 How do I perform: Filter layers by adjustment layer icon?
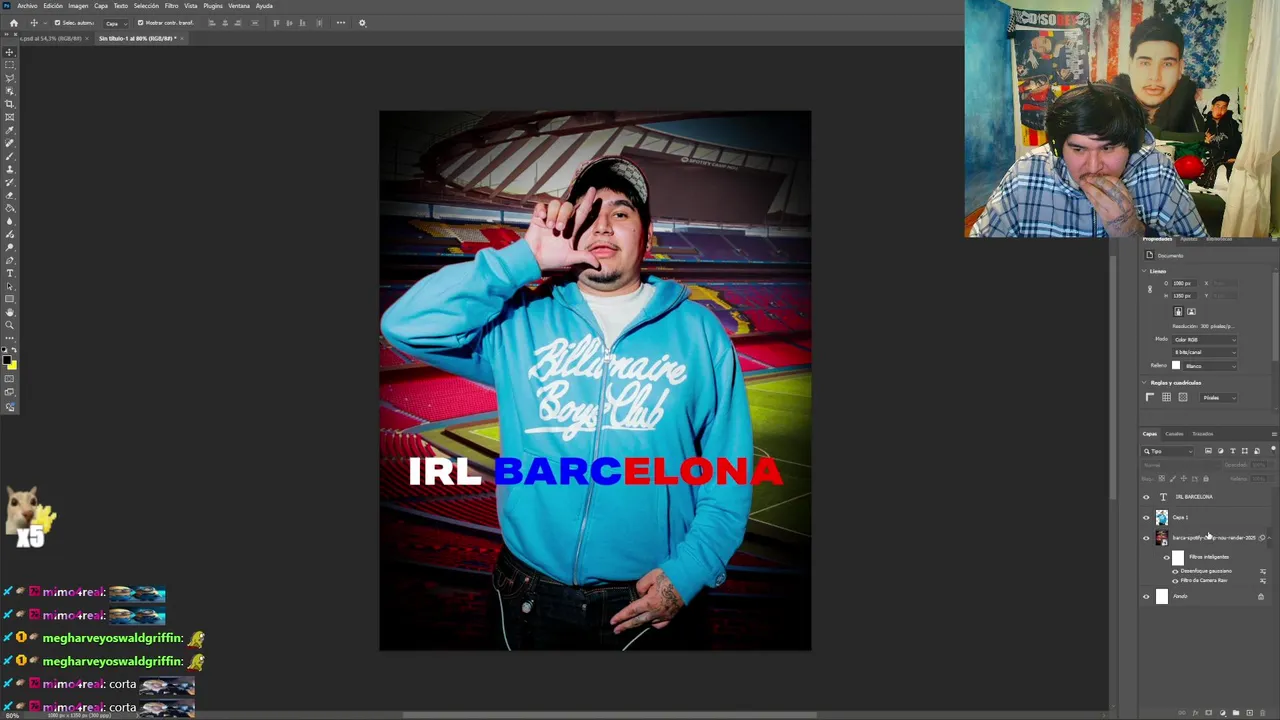point(1220,451)
